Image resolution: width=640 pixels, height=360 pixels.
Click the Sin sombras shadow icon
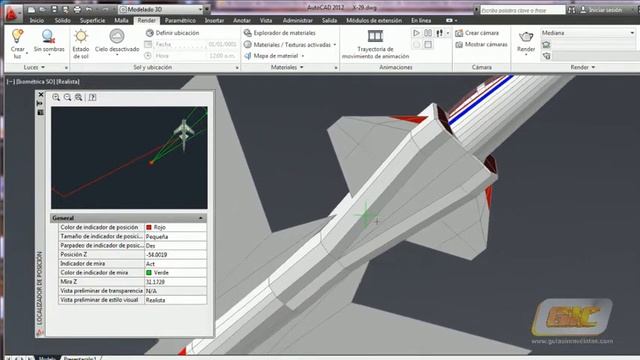click(49, 36)
